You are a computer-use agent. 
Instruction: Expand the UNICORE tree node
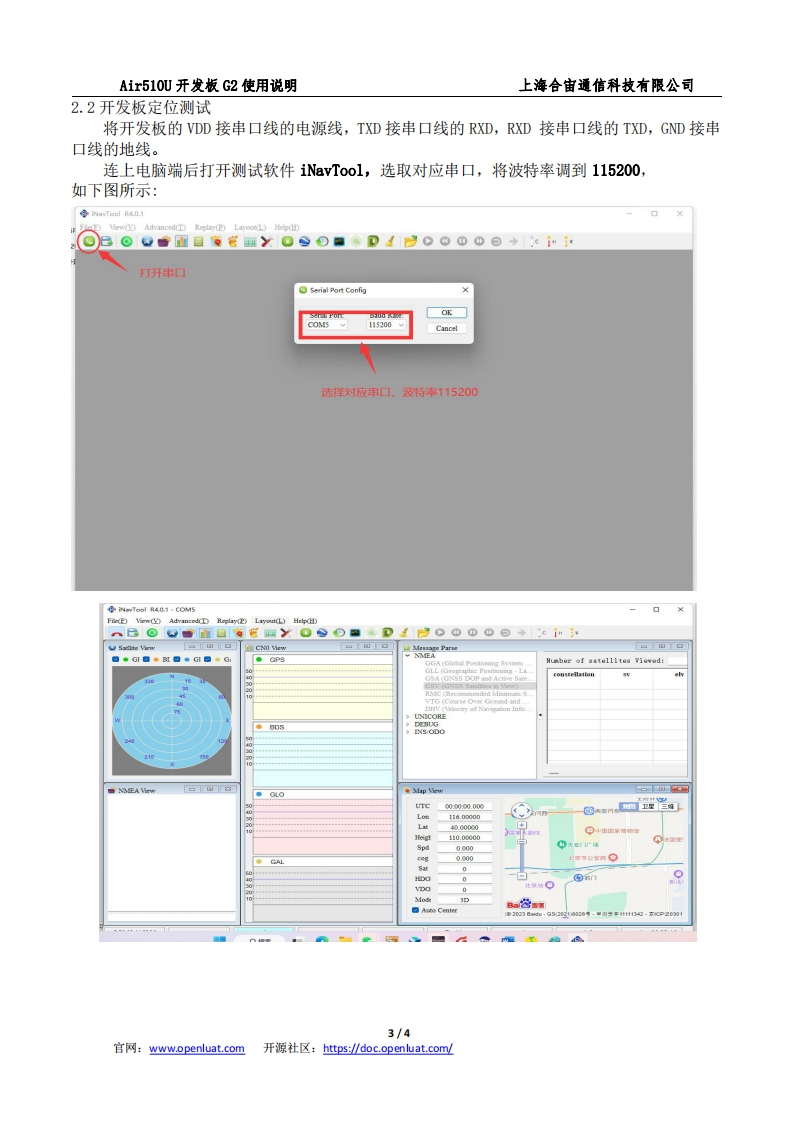point(408,717)
